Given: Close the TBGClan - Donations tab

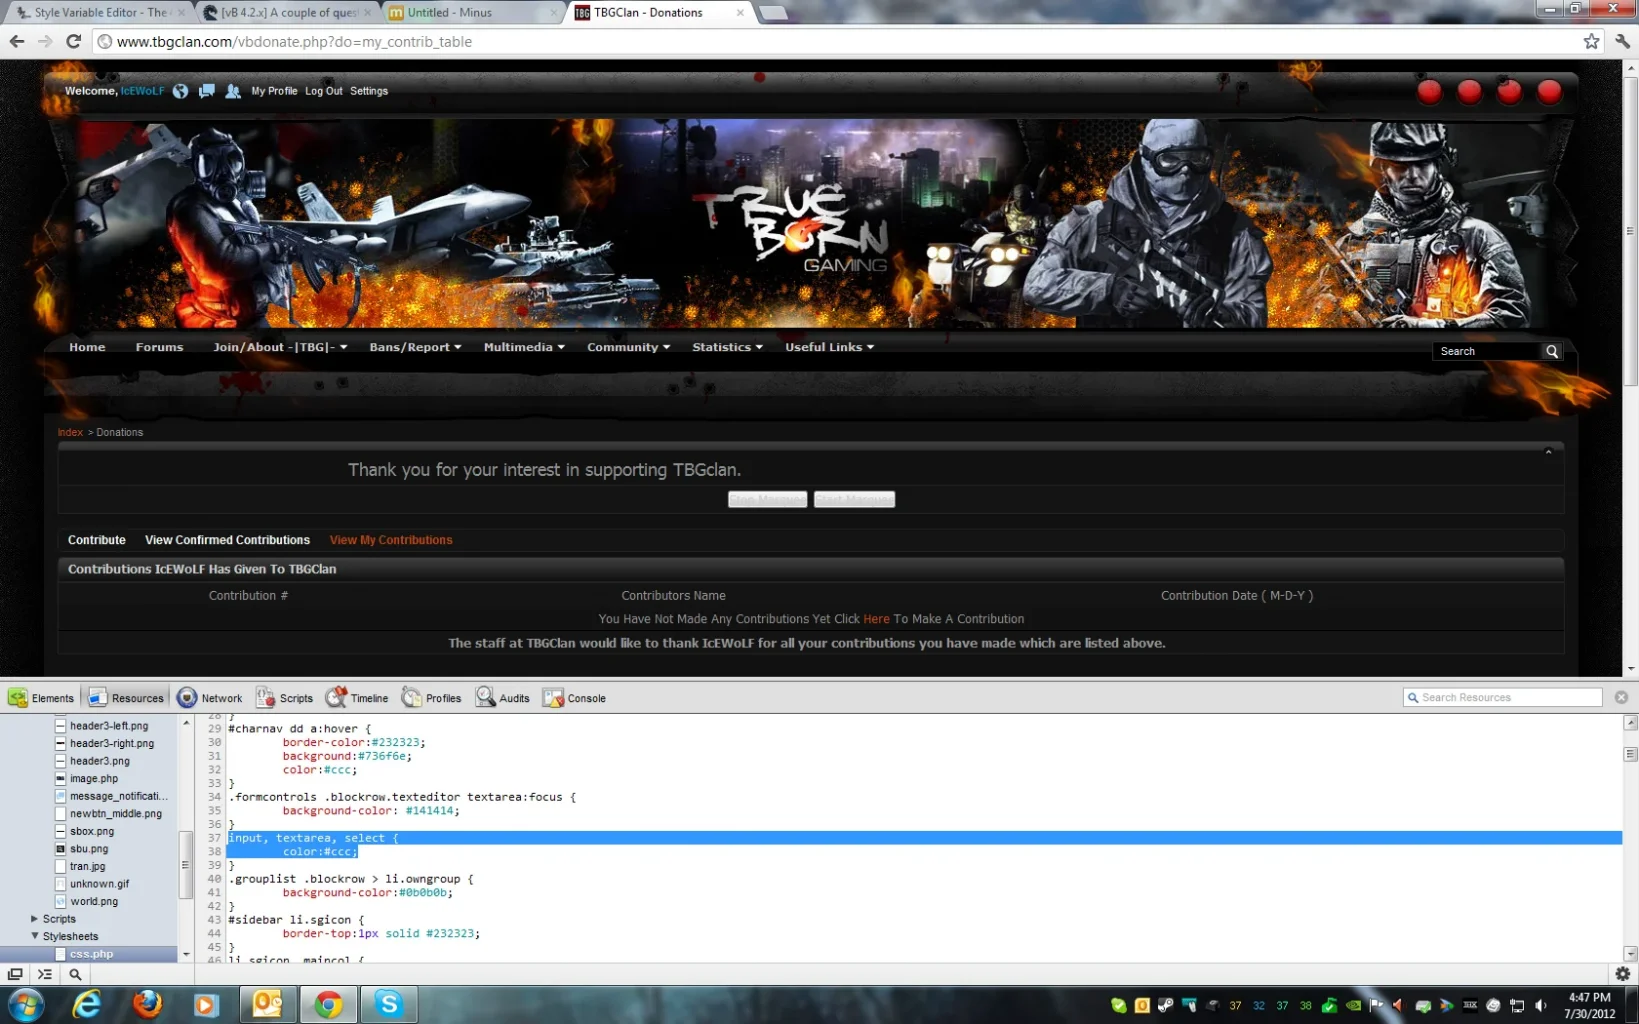Looking at the screenshot, I should point(740,13).
